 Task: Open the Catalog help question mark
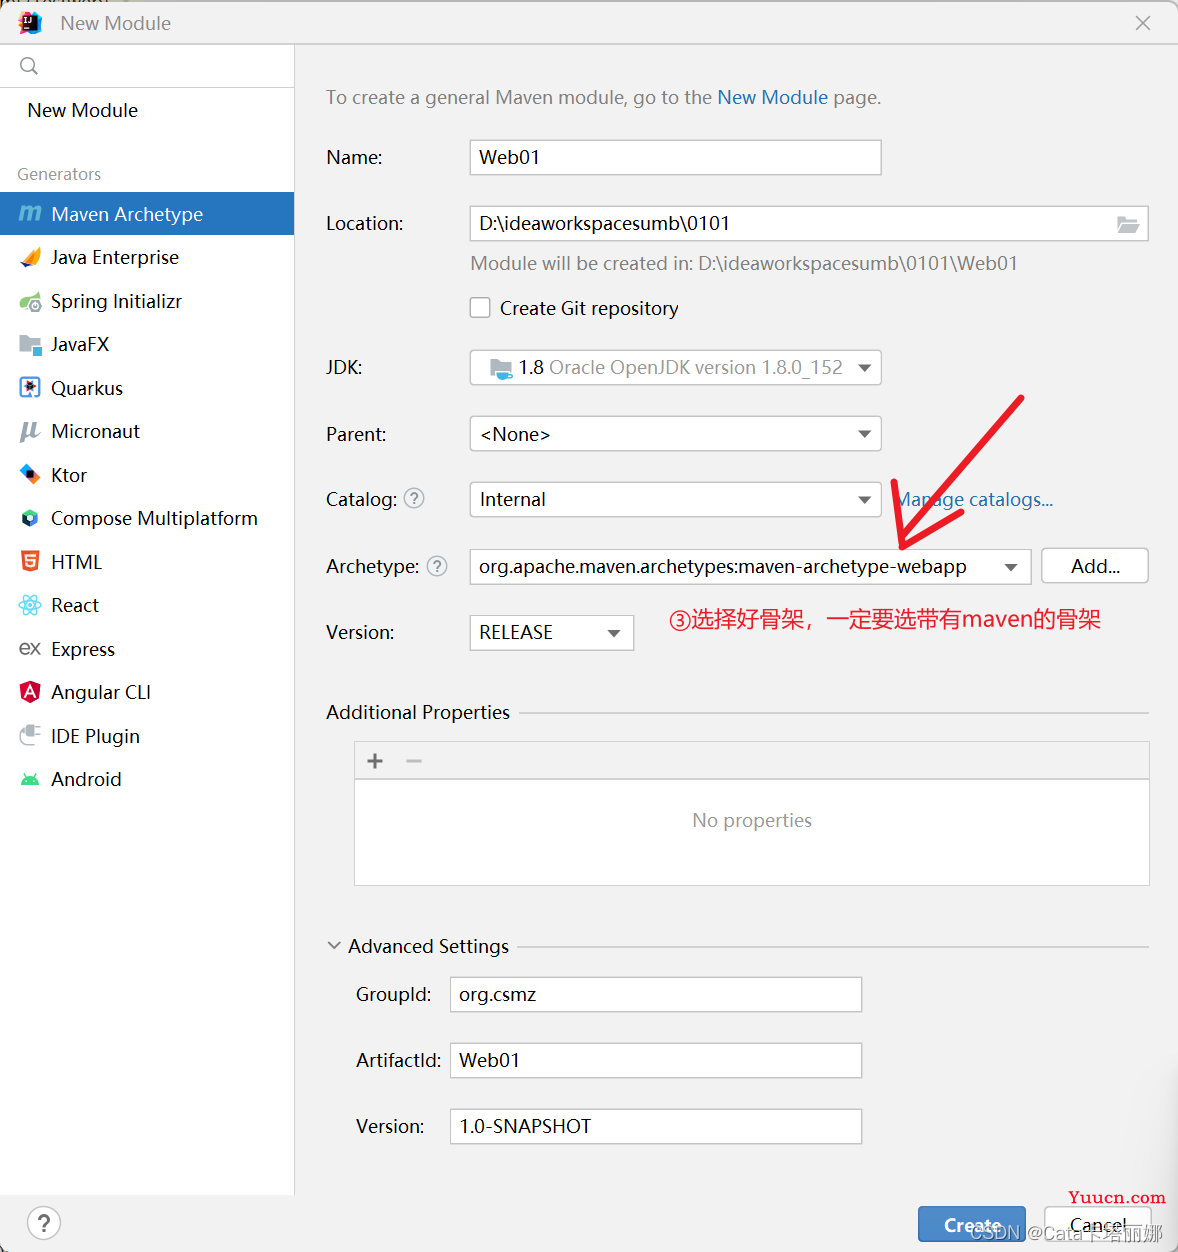[414, 498]
